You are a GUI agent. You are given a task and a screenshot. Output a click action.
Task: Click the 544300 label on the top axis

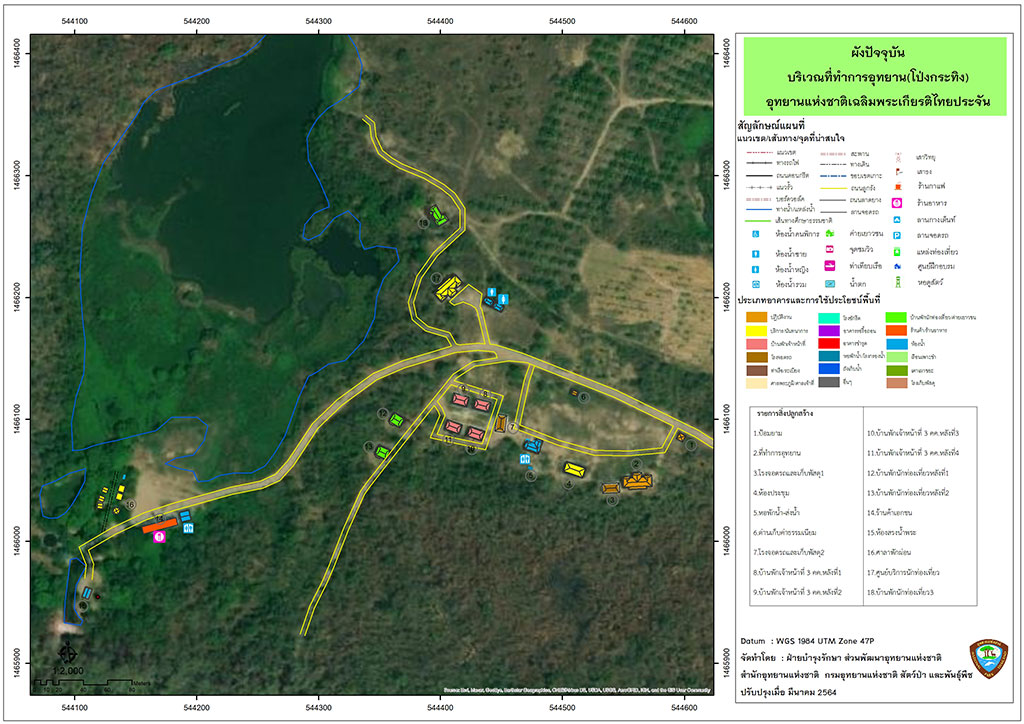click(x=319, y=21)
